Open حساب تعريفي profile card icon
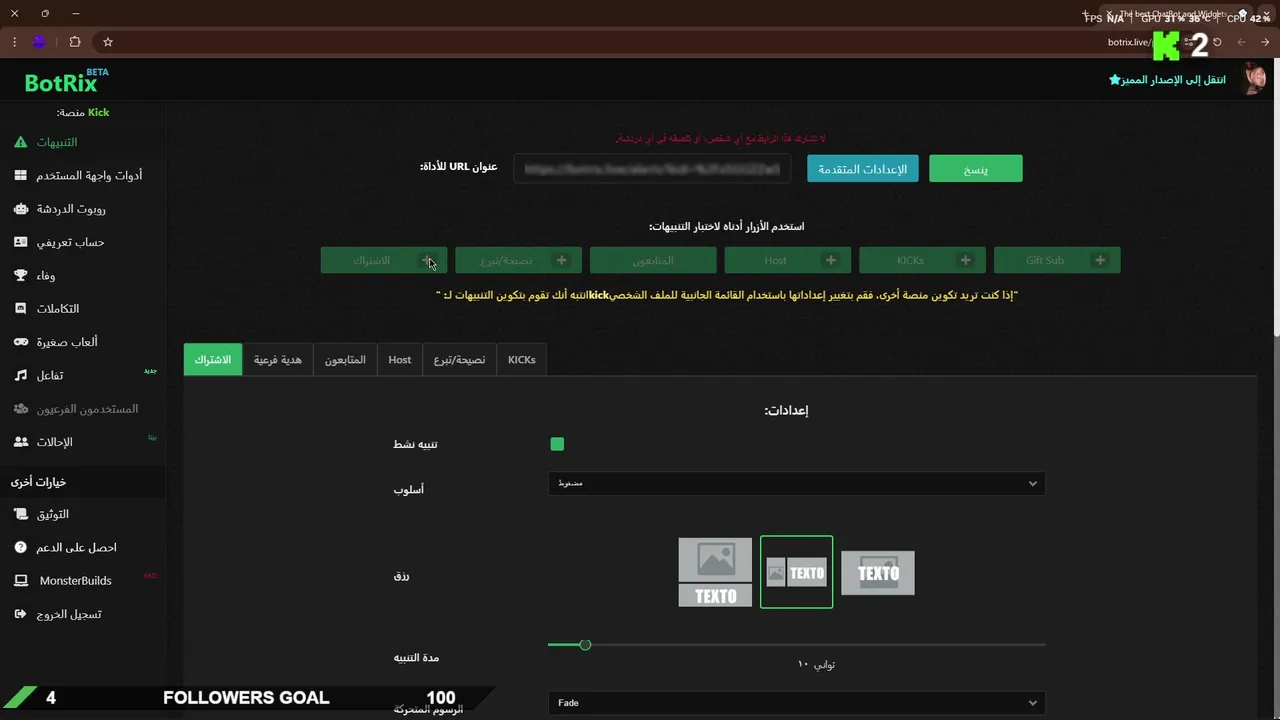The height and width of the screenshot is (720, 1280). 20,242
